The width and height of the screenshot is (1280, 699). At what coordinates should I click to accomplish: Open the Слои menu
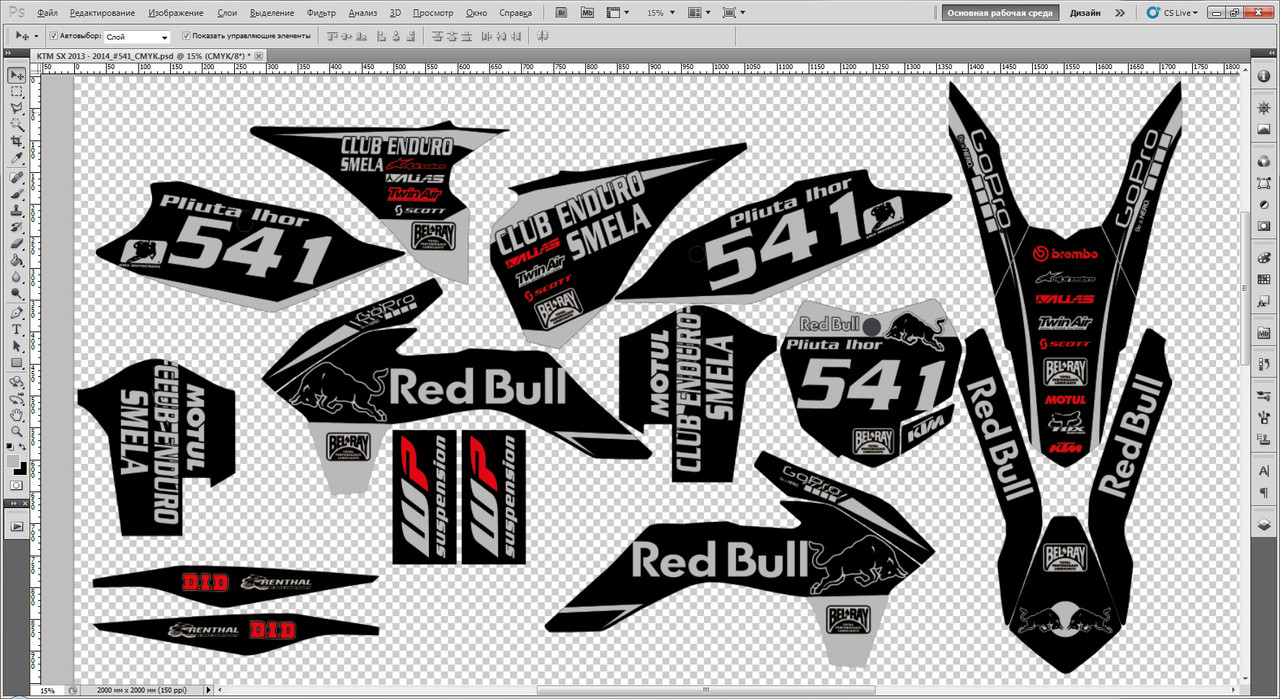pyautogui.click(x=227, y=13)
